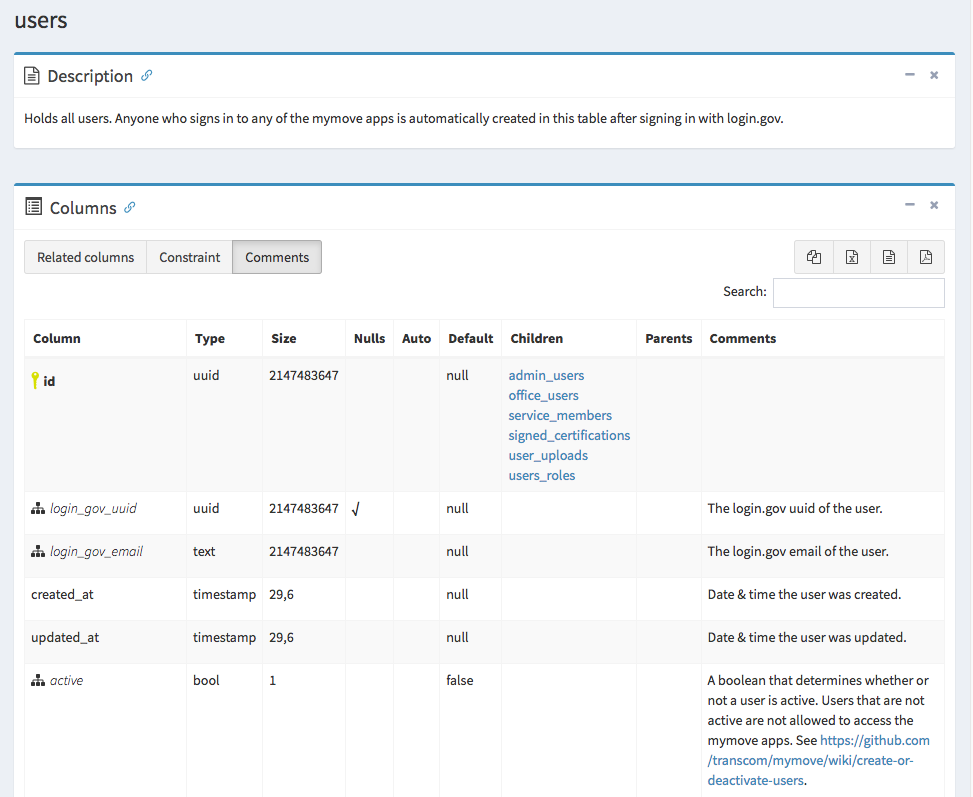Export the columns list as PDF
Viewport: 973px width, 797px height.
coord(926,257)
